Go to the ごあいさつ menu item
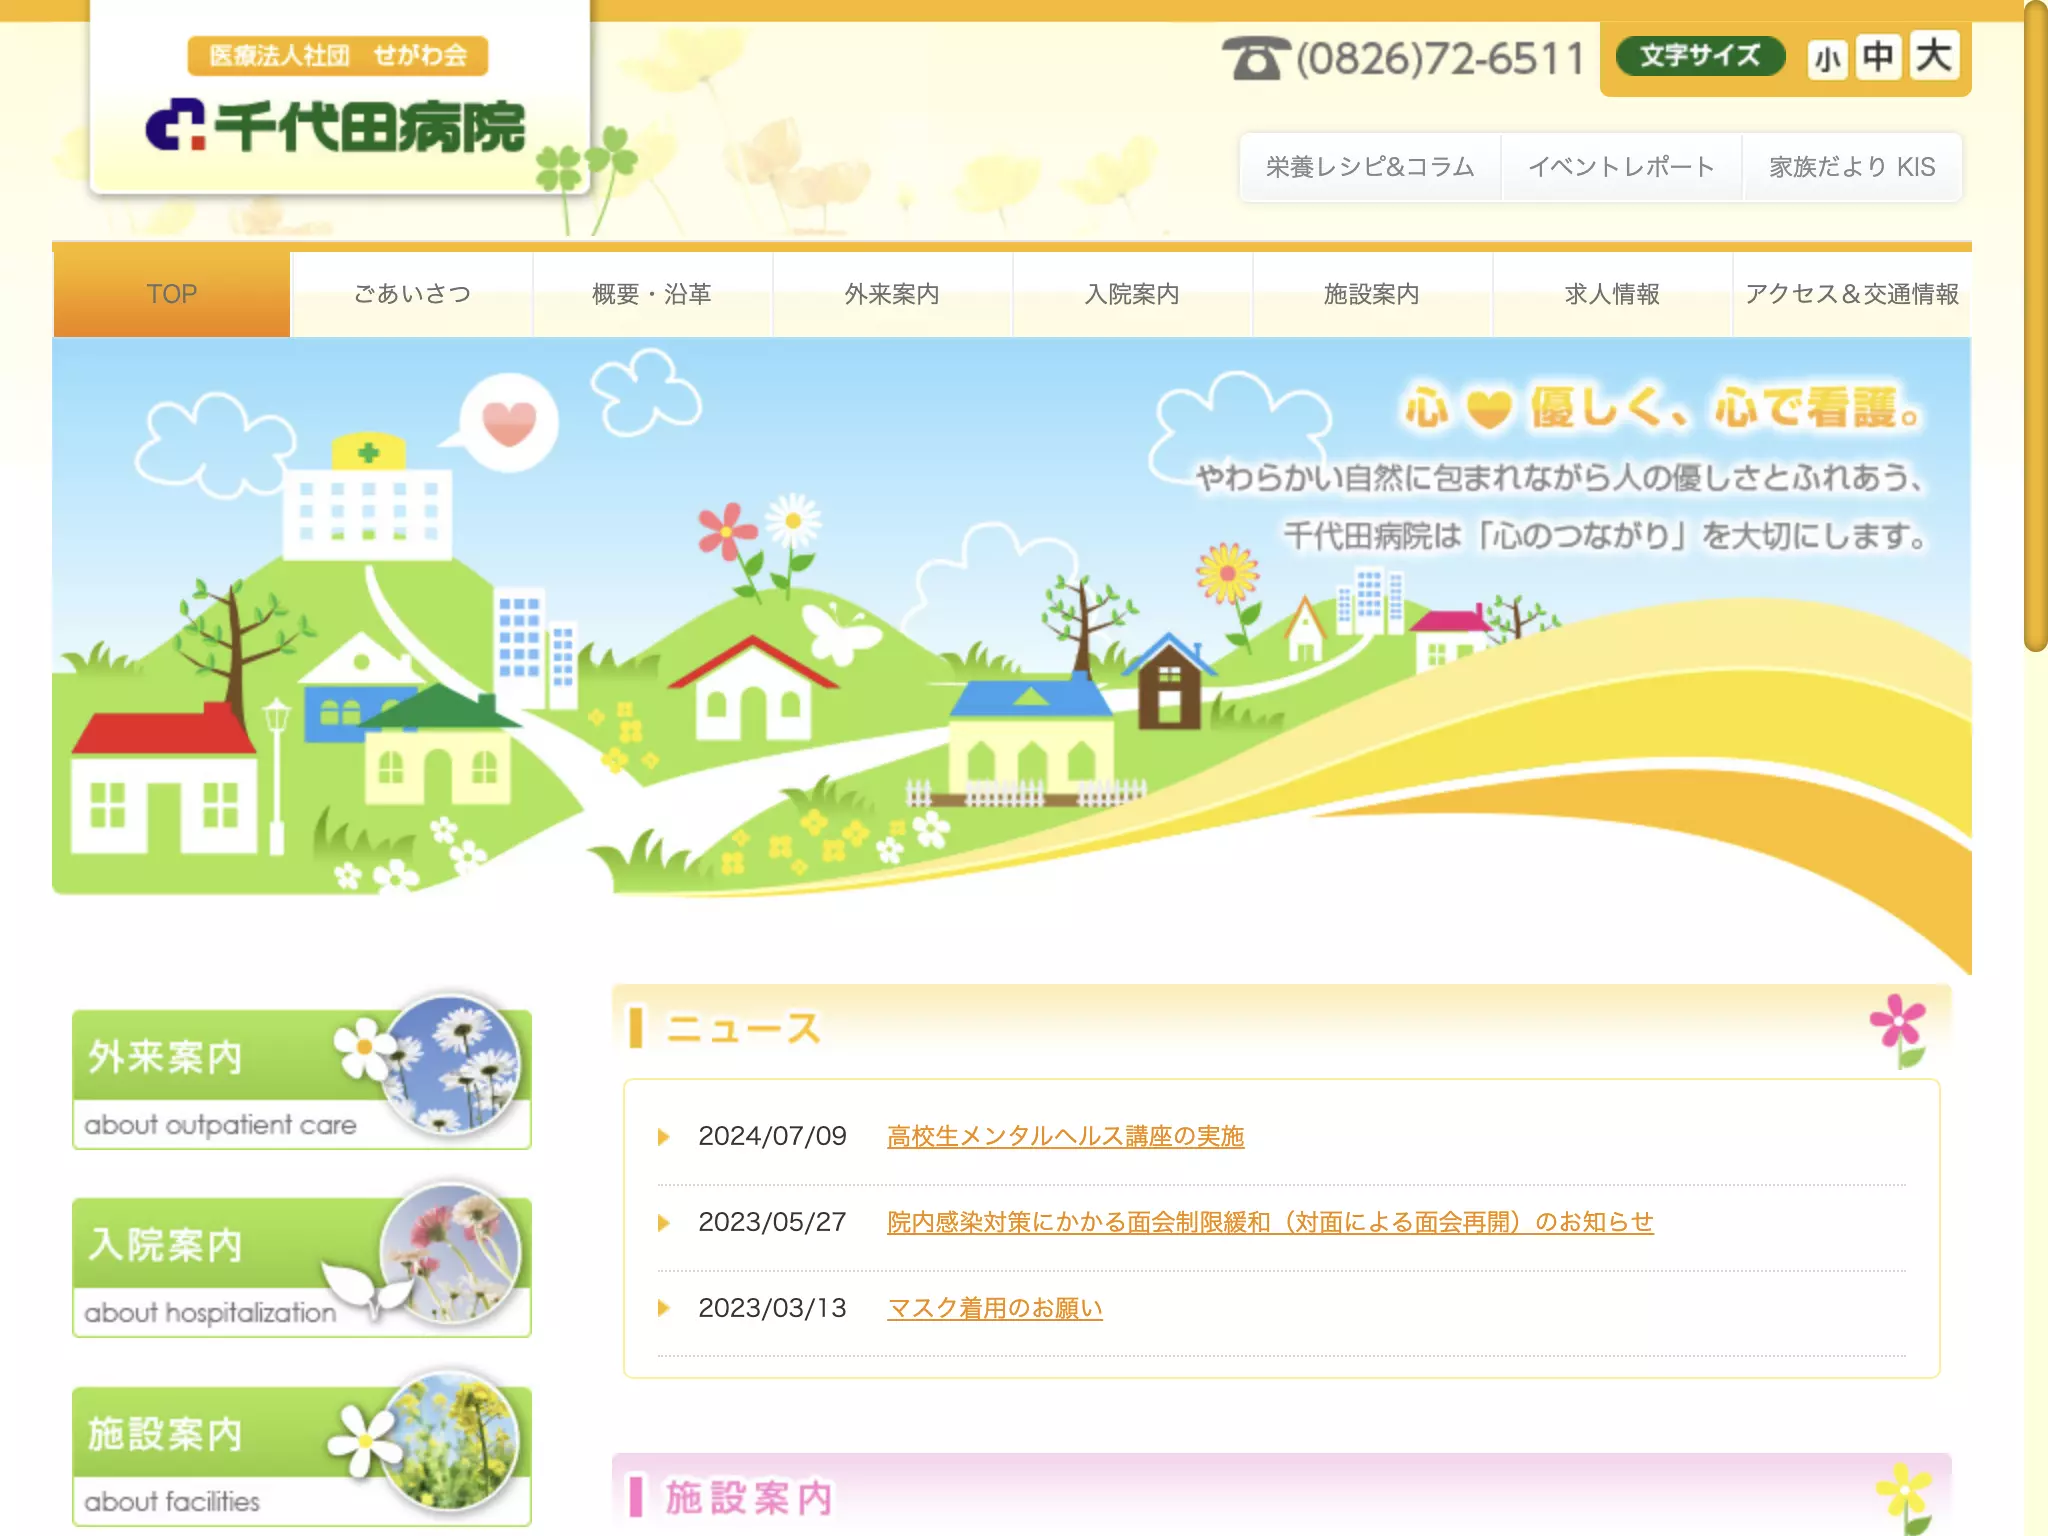This screenshot has width=2048, height=1536. (412, 294)
